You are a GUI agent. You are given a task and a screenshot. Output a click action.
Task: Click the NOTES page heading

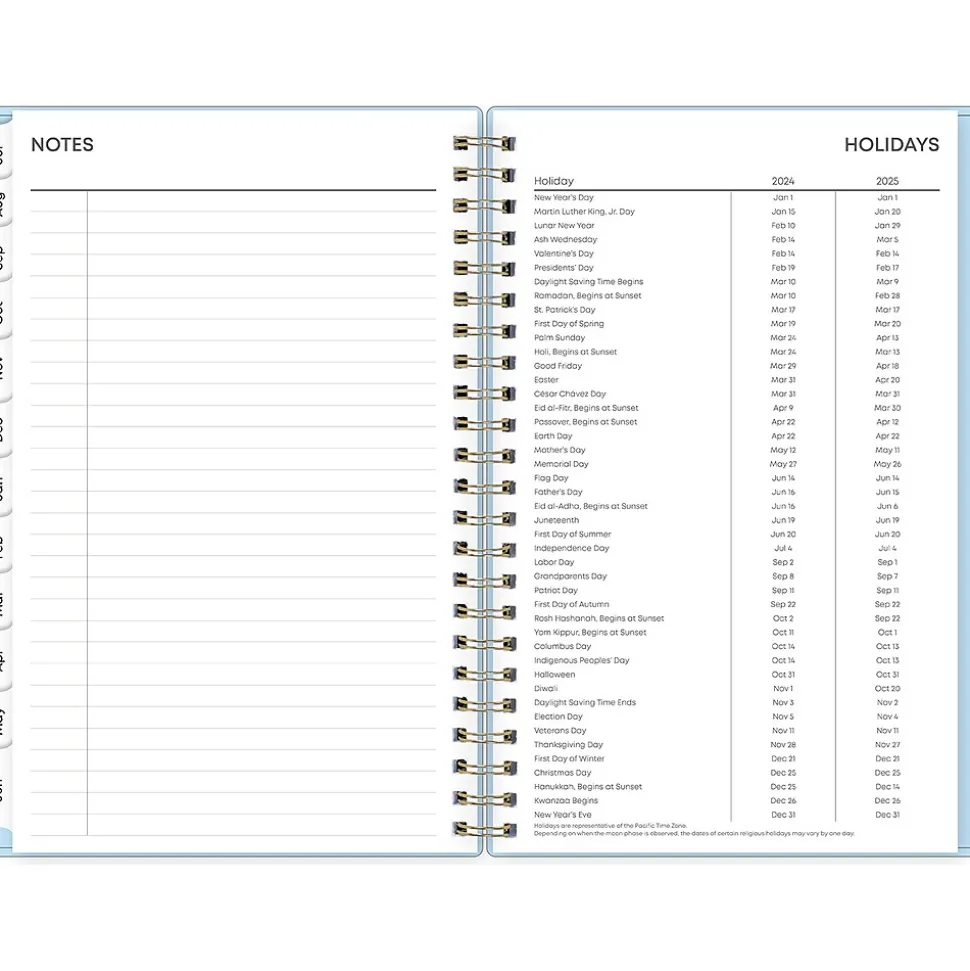[x=62, y=145]
